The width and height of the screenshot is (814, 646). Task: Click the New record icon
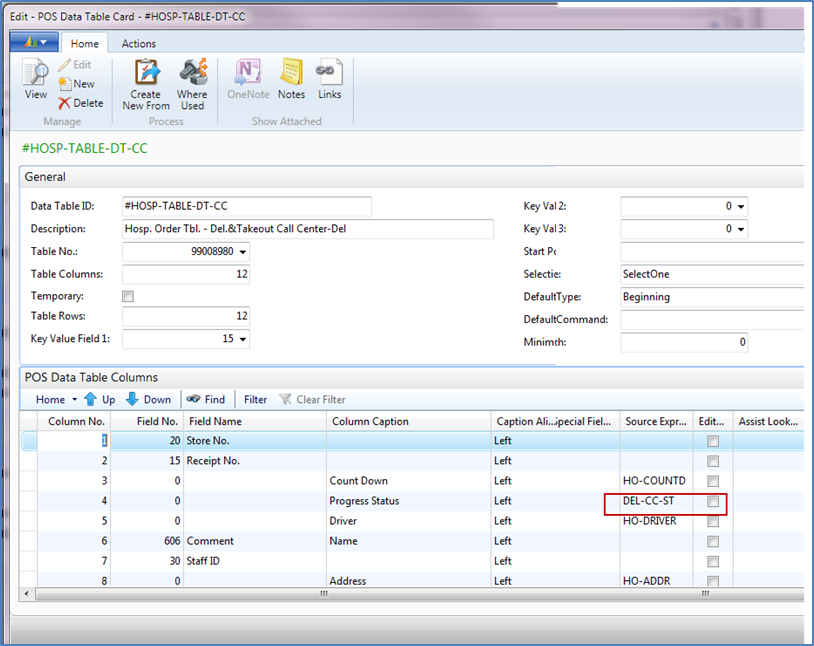[x=76, y=84]
